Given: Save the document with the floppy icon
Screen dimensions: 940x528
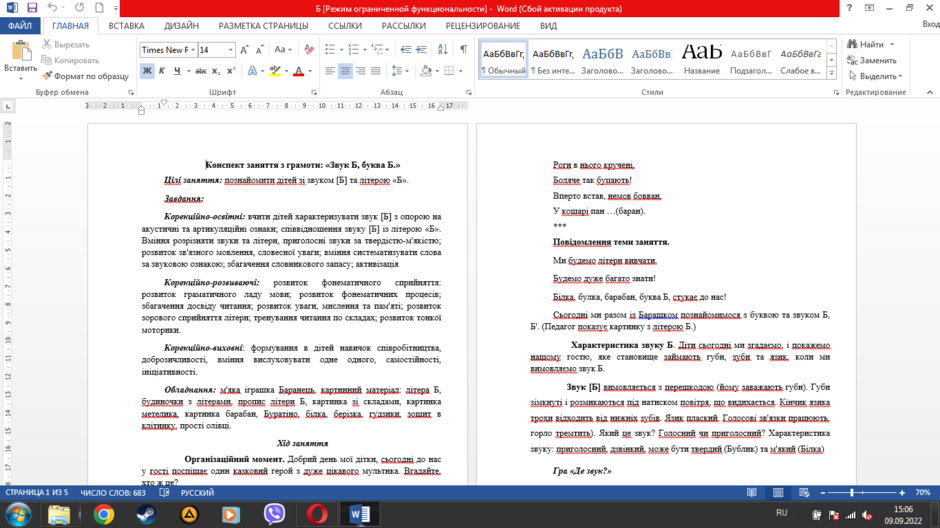Looking at the screenshot, I should [x=32, y=8].
